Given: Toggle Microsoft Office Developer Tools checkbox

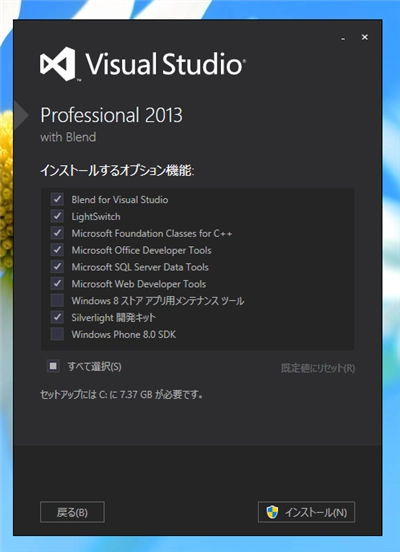Looking at the screenshot, I should pyautogui.click(x=57, y=250).
